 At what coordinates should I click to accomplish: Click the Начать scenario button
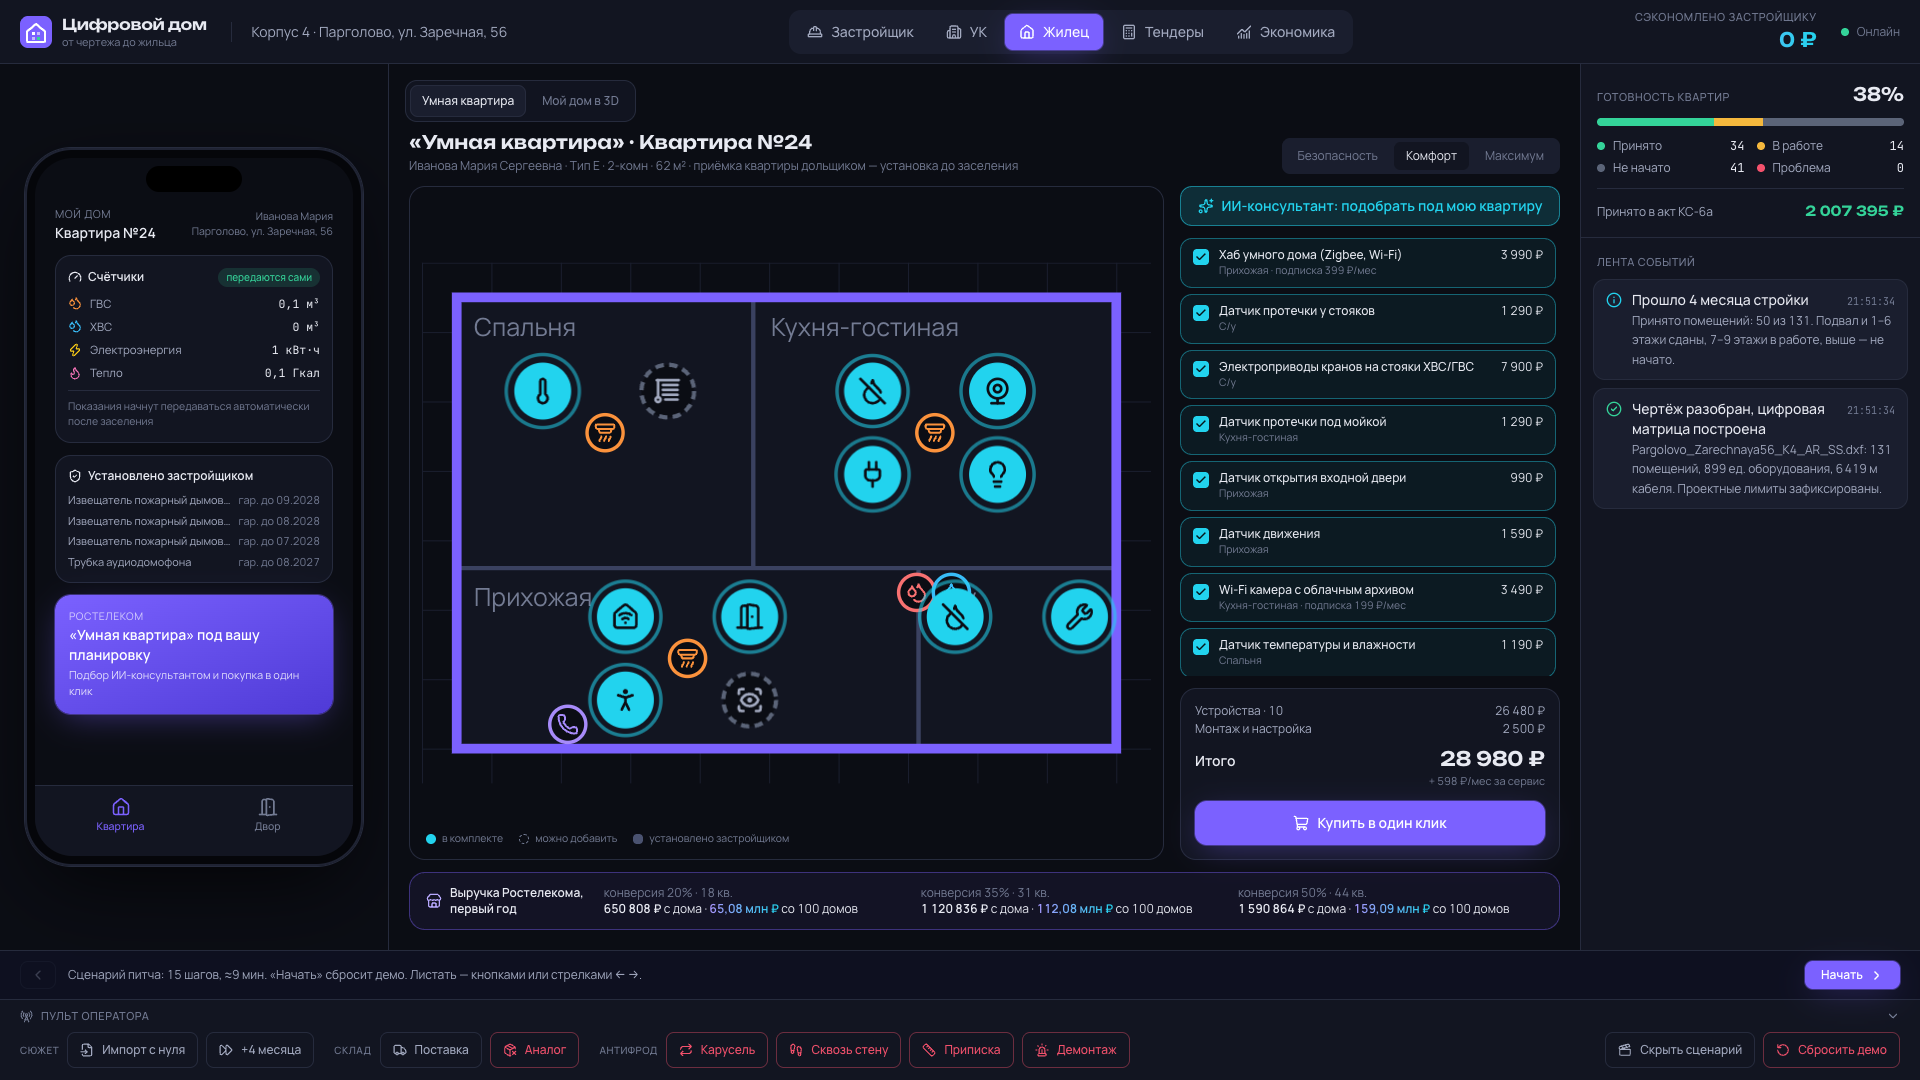click(1851, 975)
